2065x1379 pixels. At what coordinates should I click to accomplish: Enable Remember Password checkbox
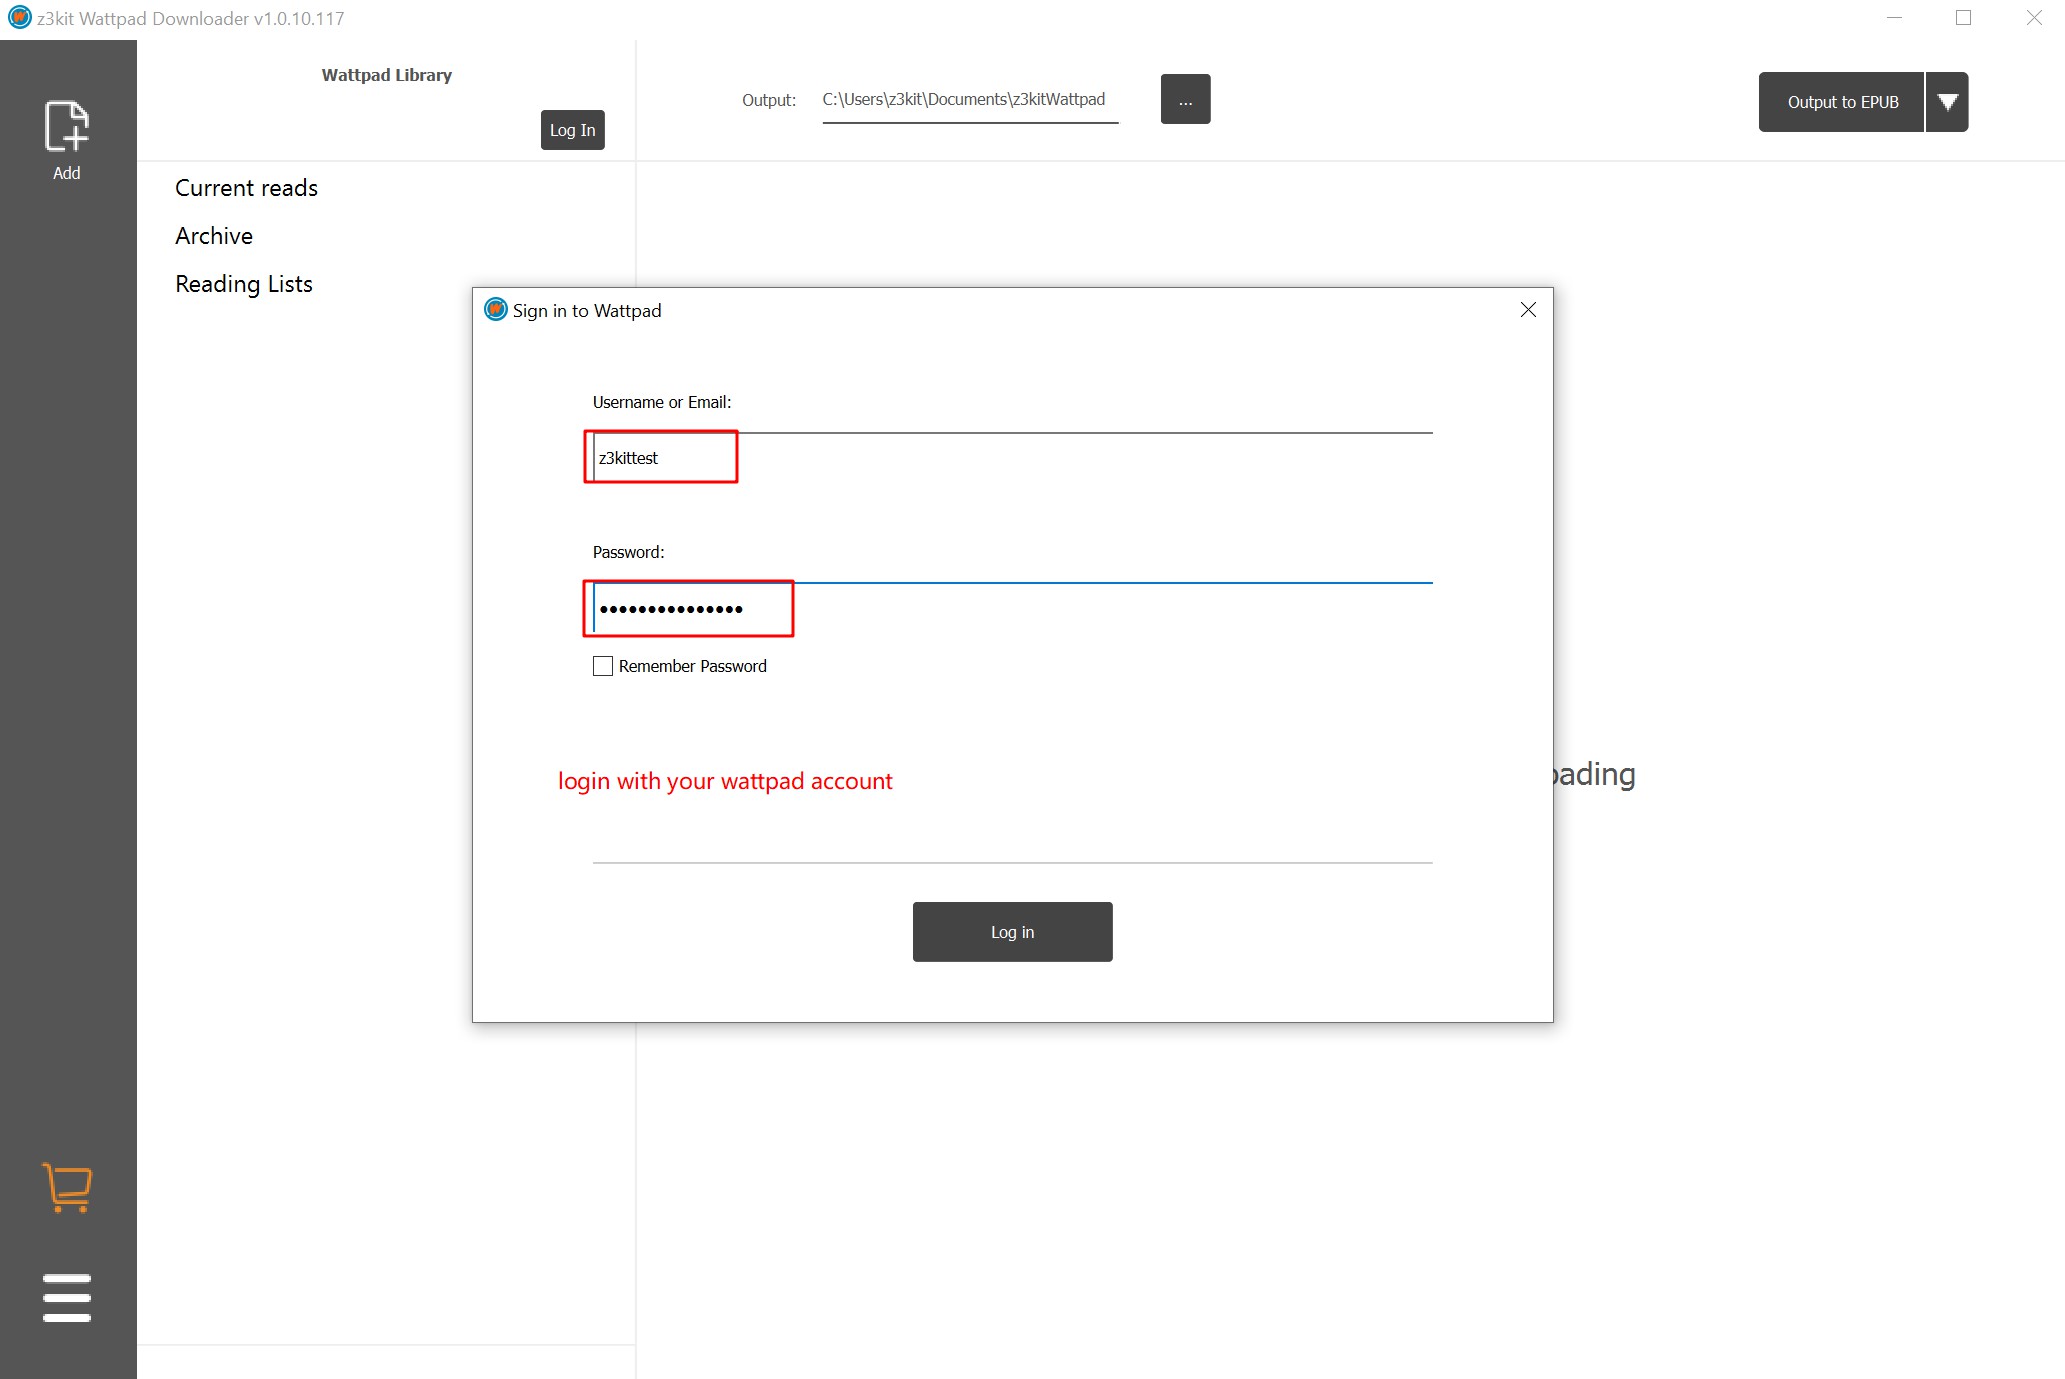tap(603, 666)
